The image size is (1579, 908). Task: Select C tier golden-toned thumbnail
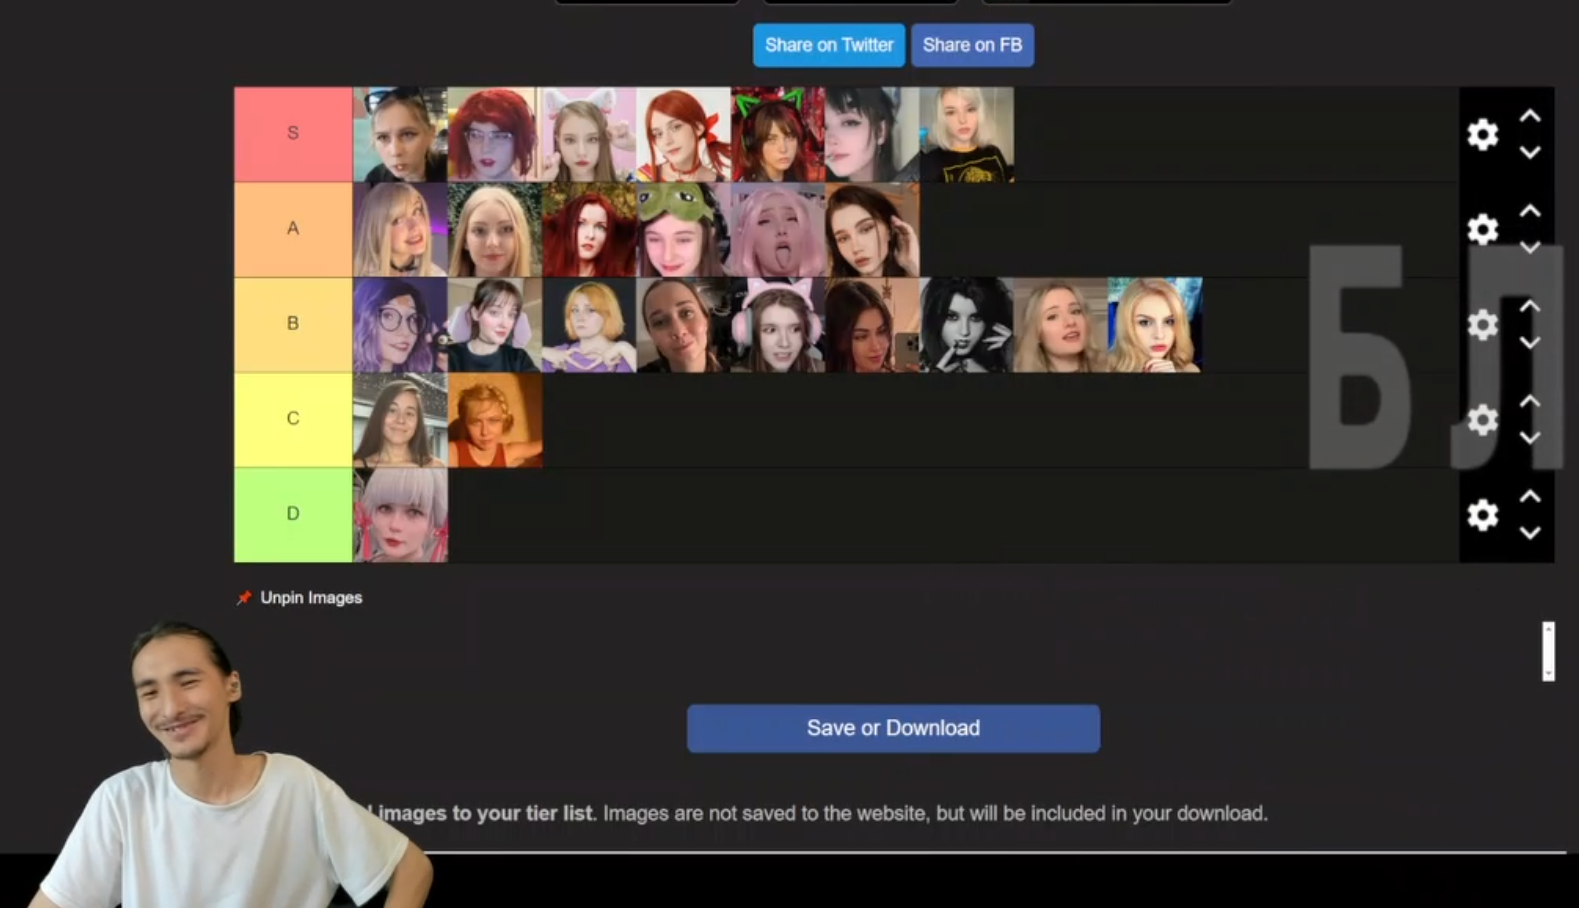pyautogui.click(x=495, y=419)
